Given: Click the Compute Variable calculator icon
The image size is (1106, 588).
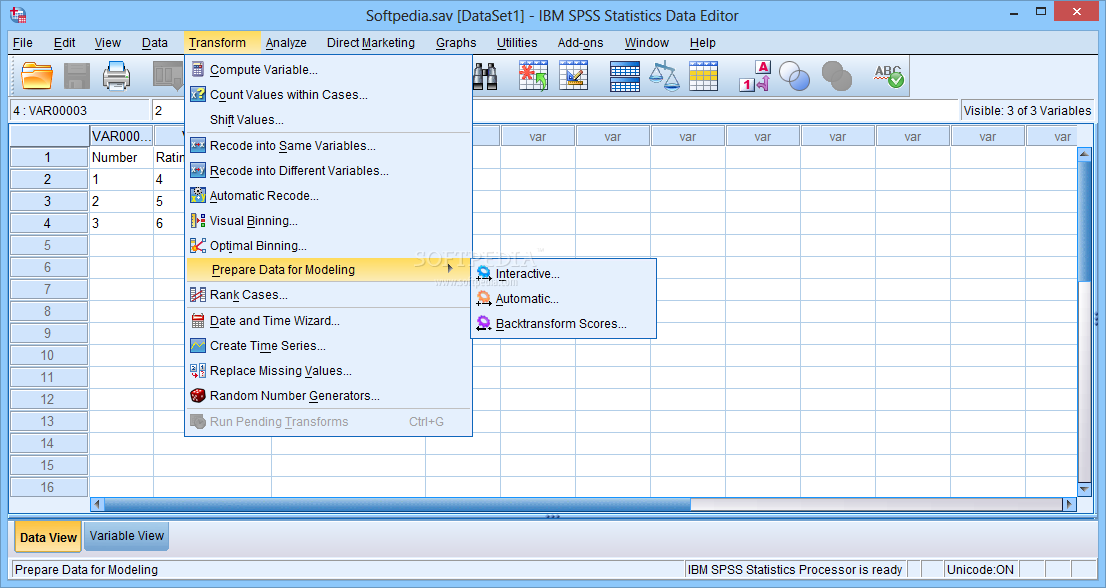Looking at the screenshot, I should point(198,69).
